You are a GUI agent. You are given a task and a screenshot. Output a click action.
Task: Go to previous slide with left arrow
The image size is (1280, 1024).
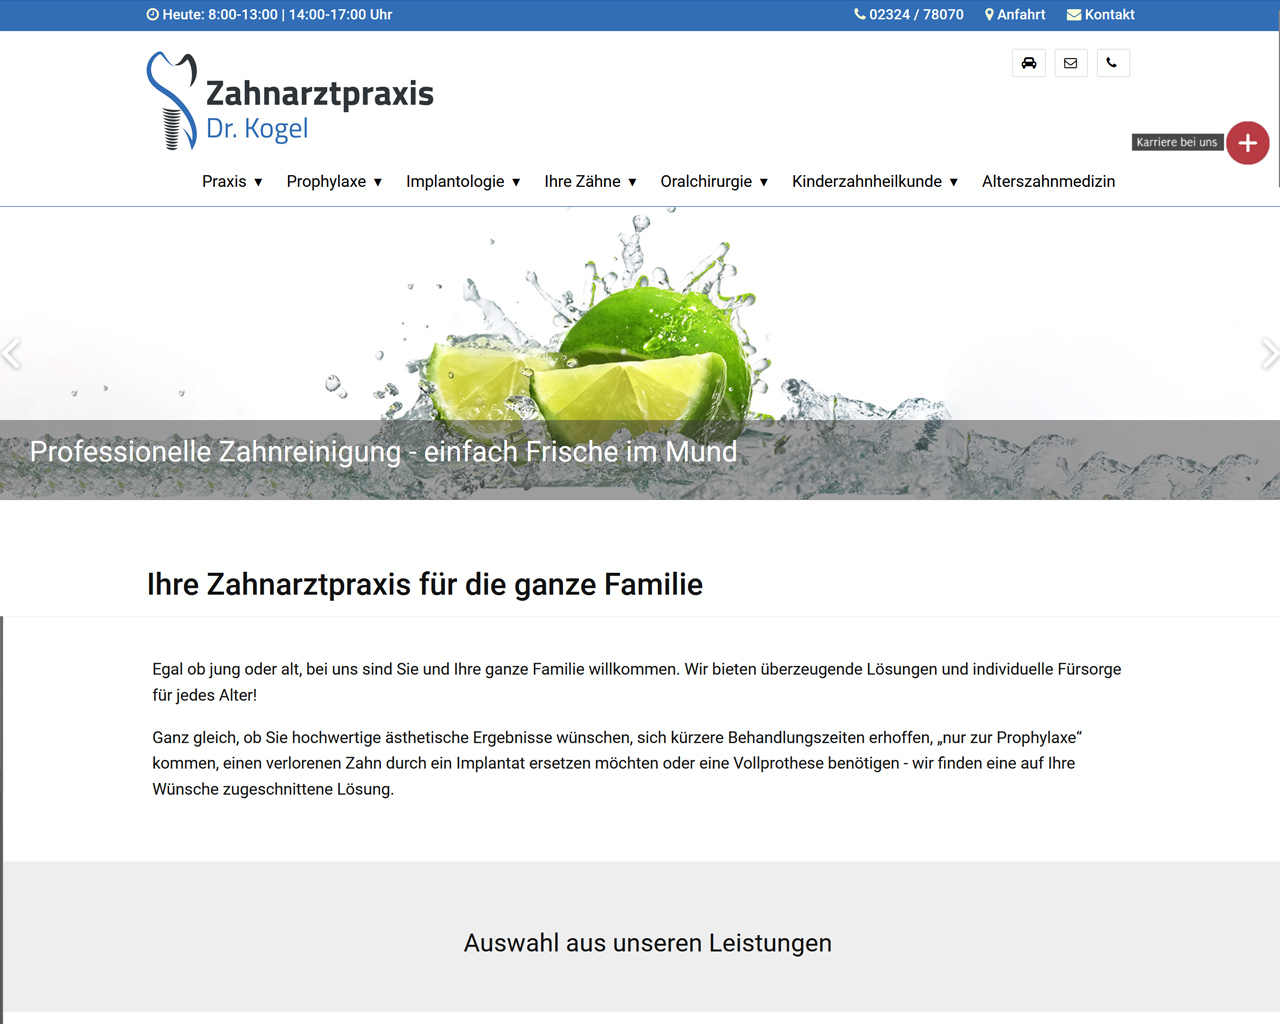point(12,353)
